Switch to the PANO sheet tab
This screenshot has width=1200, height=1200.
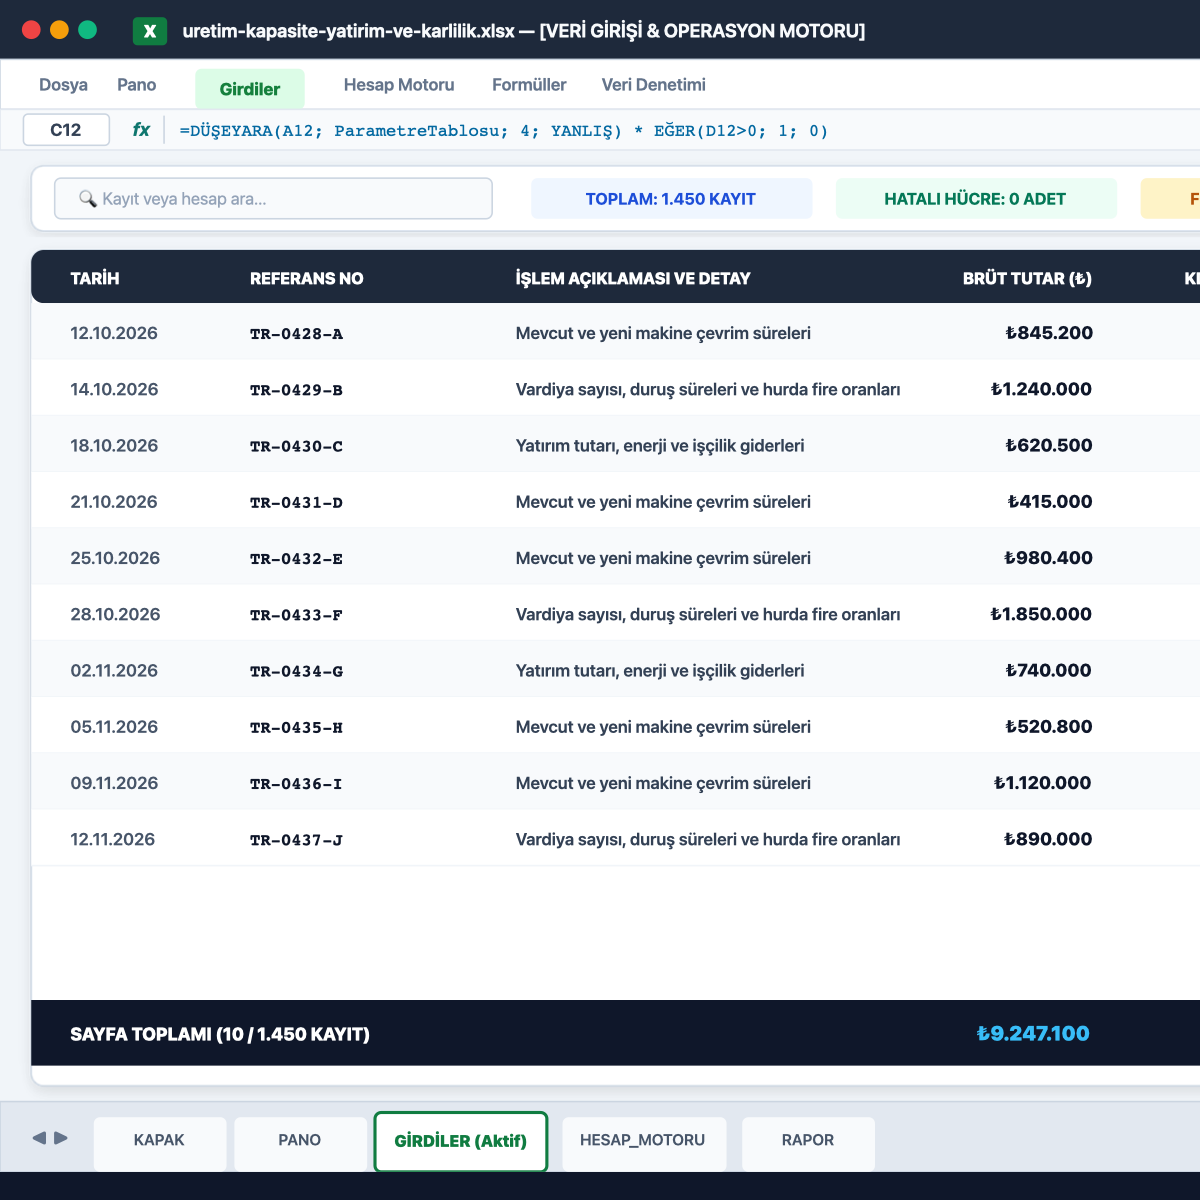click(x=300, y=1143)
